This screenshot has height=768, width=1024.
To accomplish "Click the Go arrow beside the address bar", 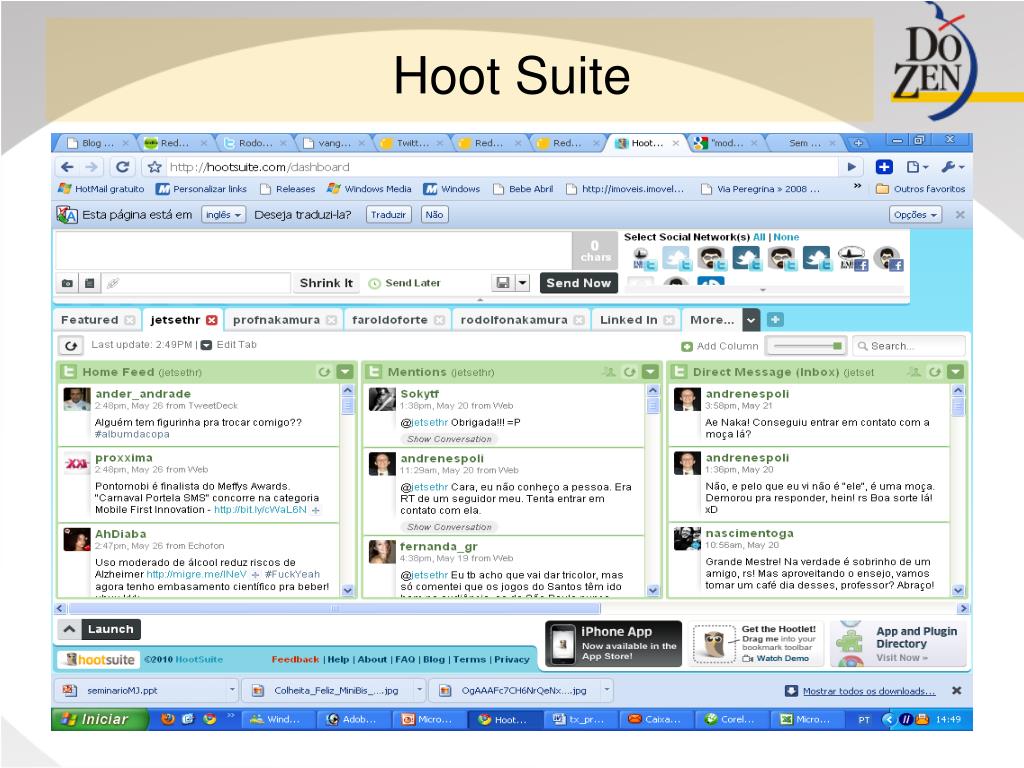I will pos(851,167).
